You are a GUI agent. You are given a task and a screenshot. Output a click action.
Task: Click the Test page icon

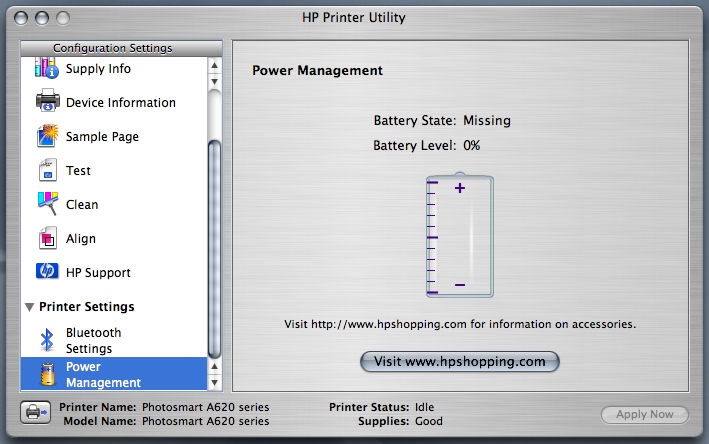(x=47, y=170)
